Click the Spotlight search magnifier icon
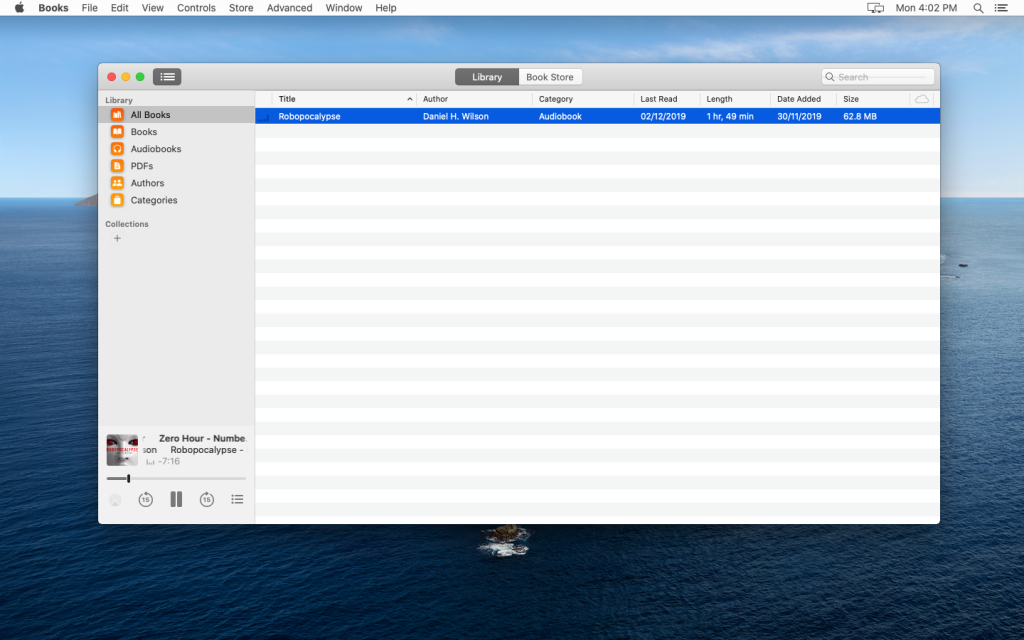 point(978,8)
